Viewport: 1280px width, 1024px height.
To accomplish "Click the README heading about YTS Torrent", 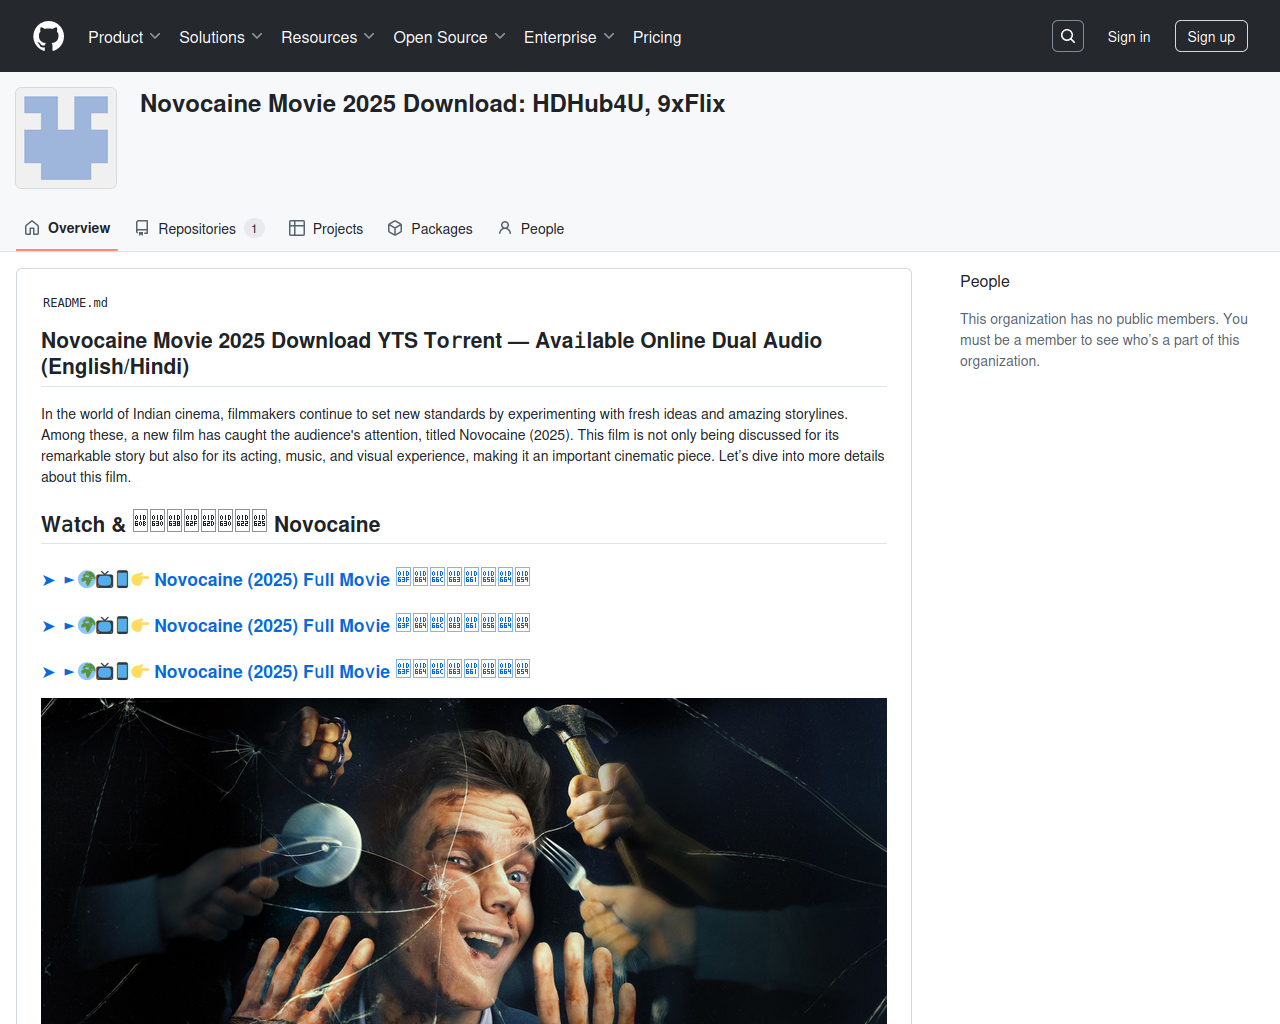I will pyautogui.click(x=431, y=353).
